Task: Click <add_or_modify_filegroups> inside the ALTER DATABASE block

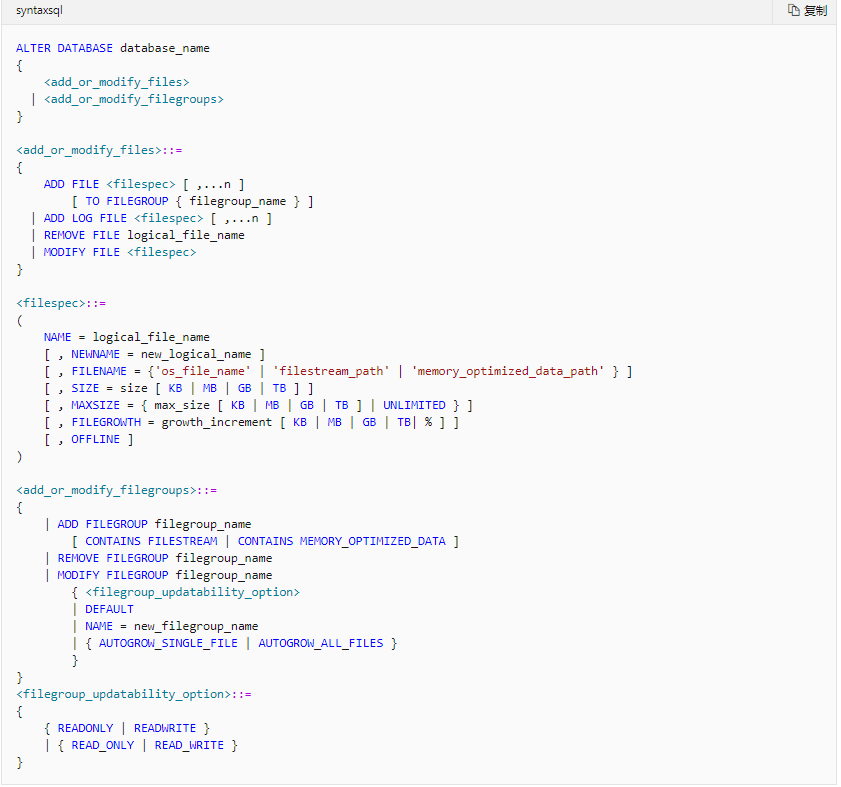Action: point(134,99)
